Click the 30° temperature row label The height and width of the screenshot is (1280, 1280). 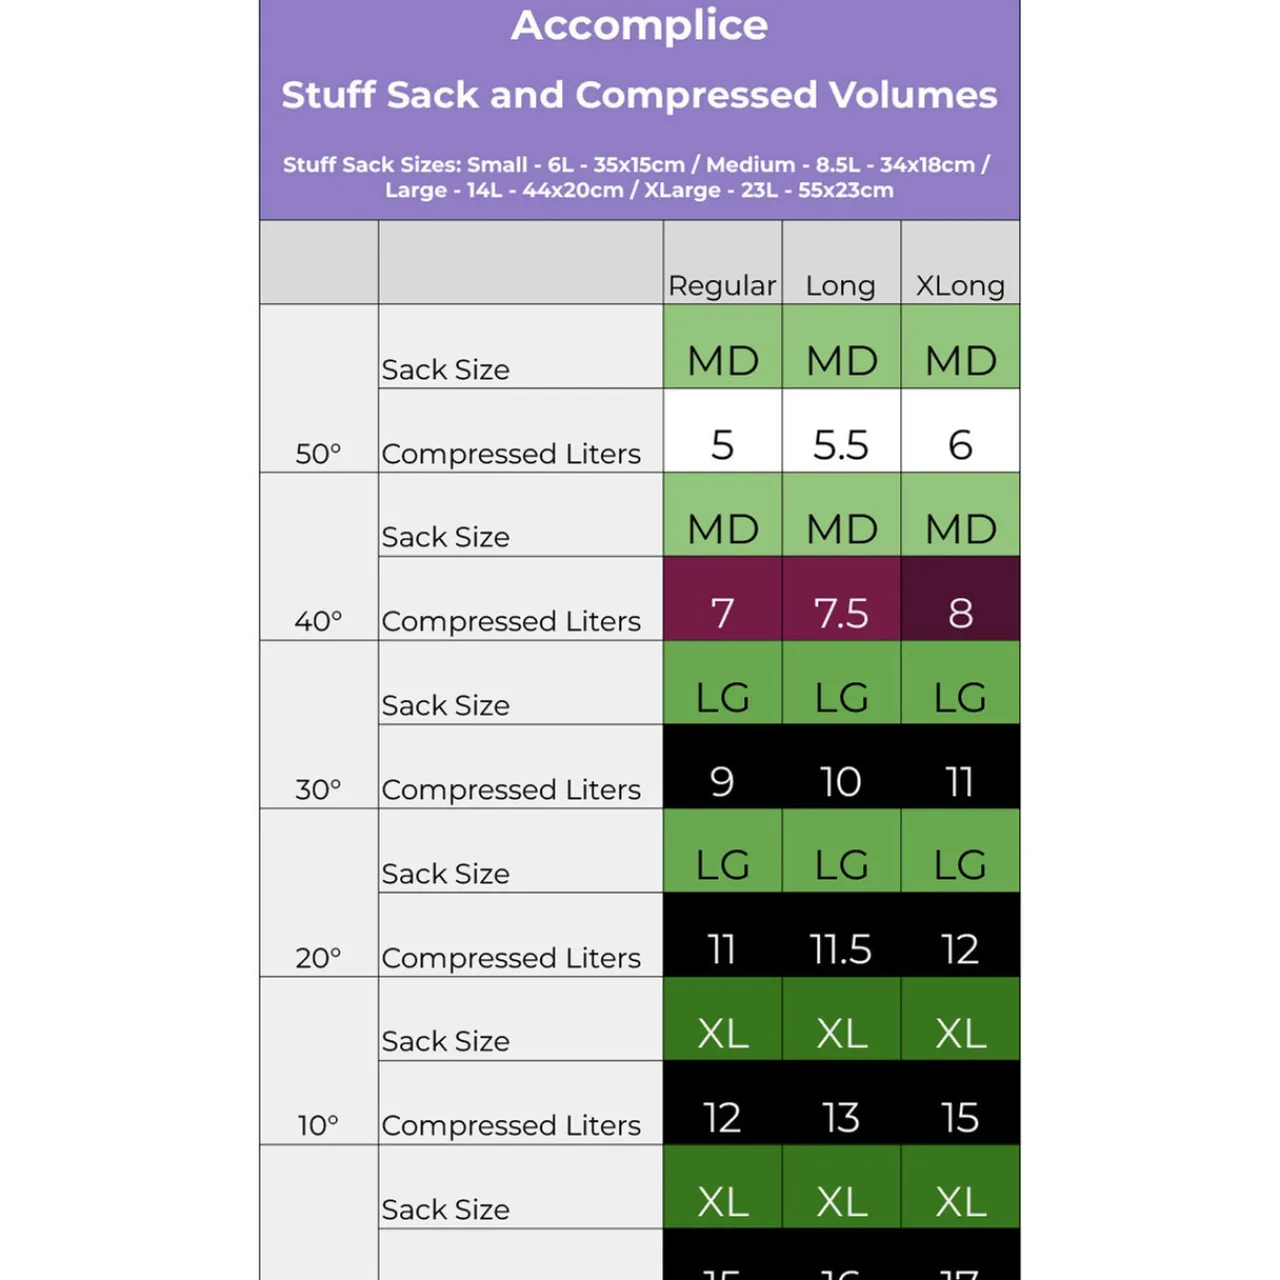pos(318,789)
